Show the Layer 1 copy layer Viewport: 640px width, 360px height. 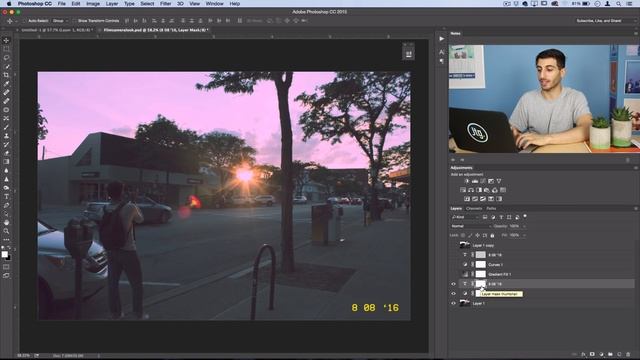[x=453, y=245]
